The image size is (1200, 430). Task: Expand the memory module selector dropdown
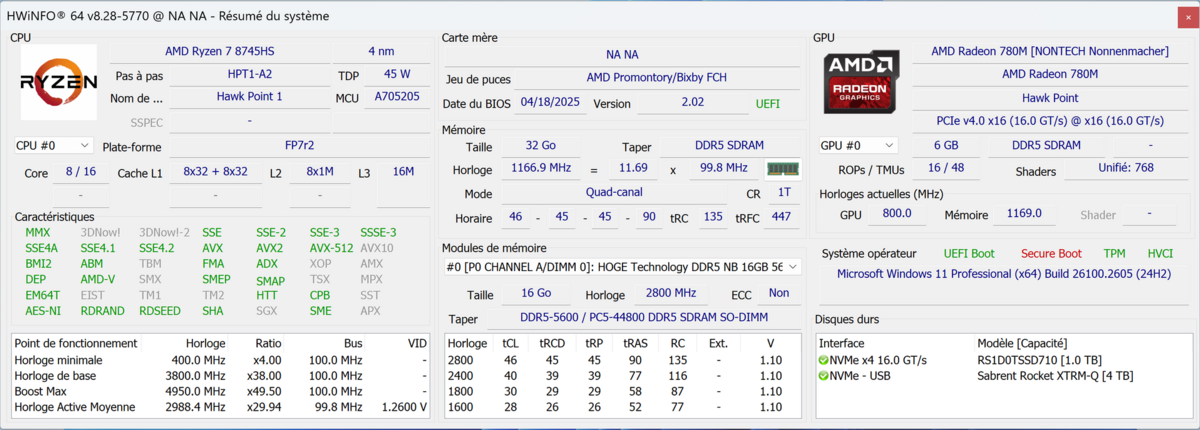tap(621, 266)
